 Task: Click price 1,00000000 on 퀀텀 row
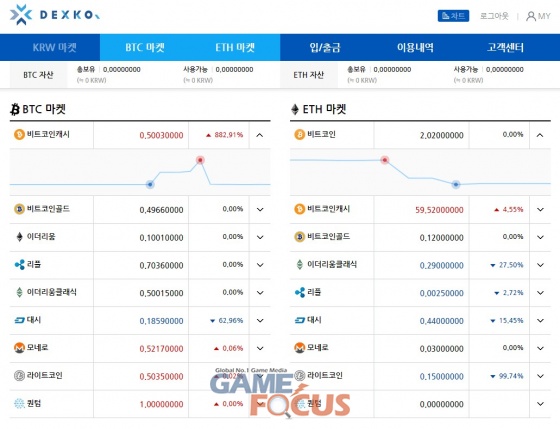click(161, 404)
